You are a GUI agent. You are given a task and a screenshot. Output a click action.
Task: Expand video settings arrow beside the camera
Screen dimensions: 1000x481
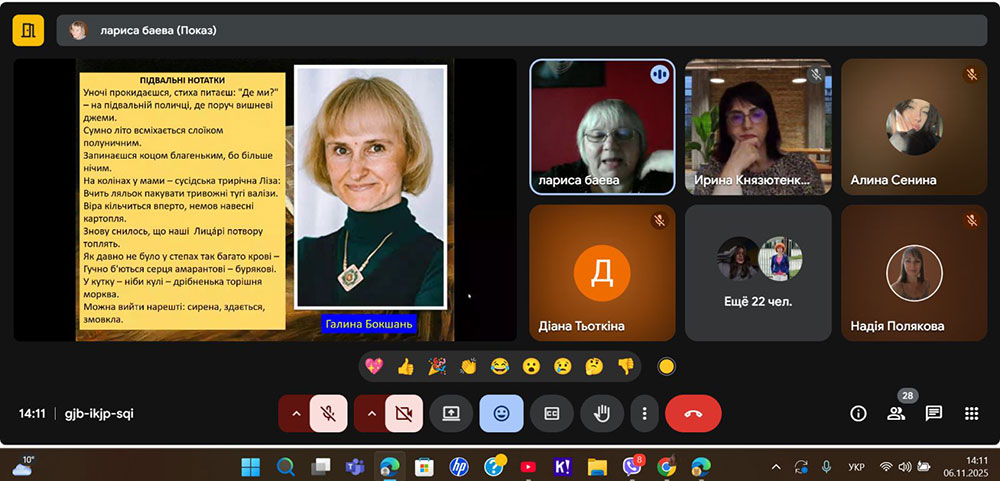tap(369, 413)
